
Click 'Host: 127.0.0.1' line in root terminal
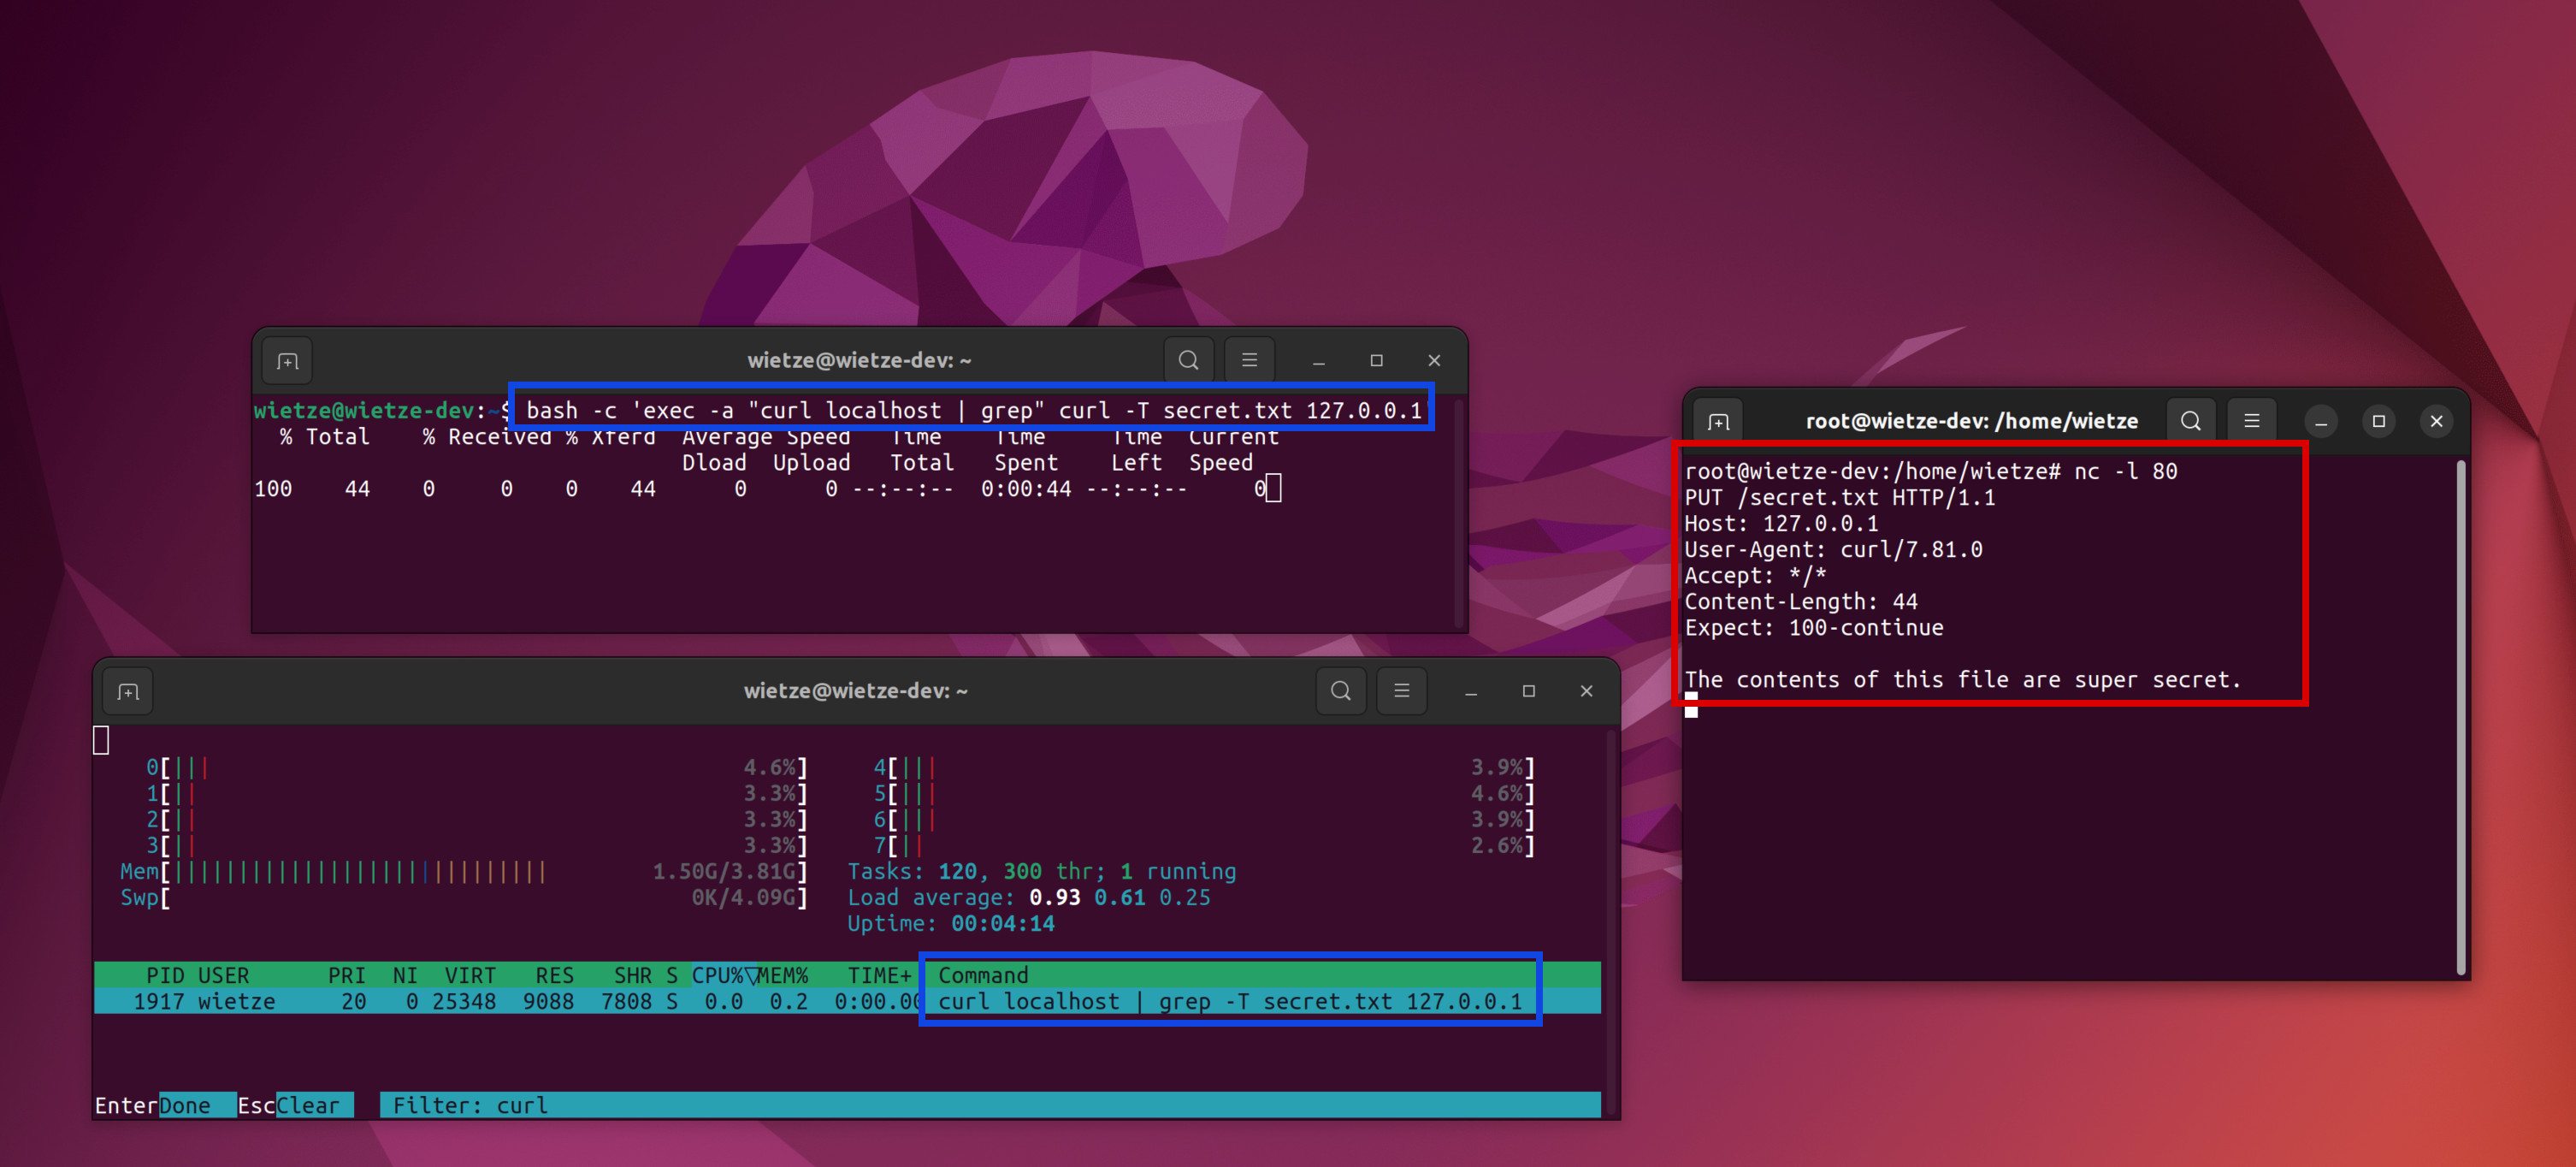(1781, 523)
